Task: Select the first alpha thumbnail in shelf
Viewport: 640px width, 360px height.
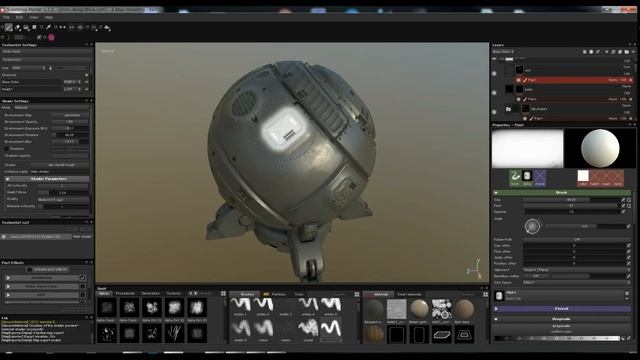Action: click(107, 307)
